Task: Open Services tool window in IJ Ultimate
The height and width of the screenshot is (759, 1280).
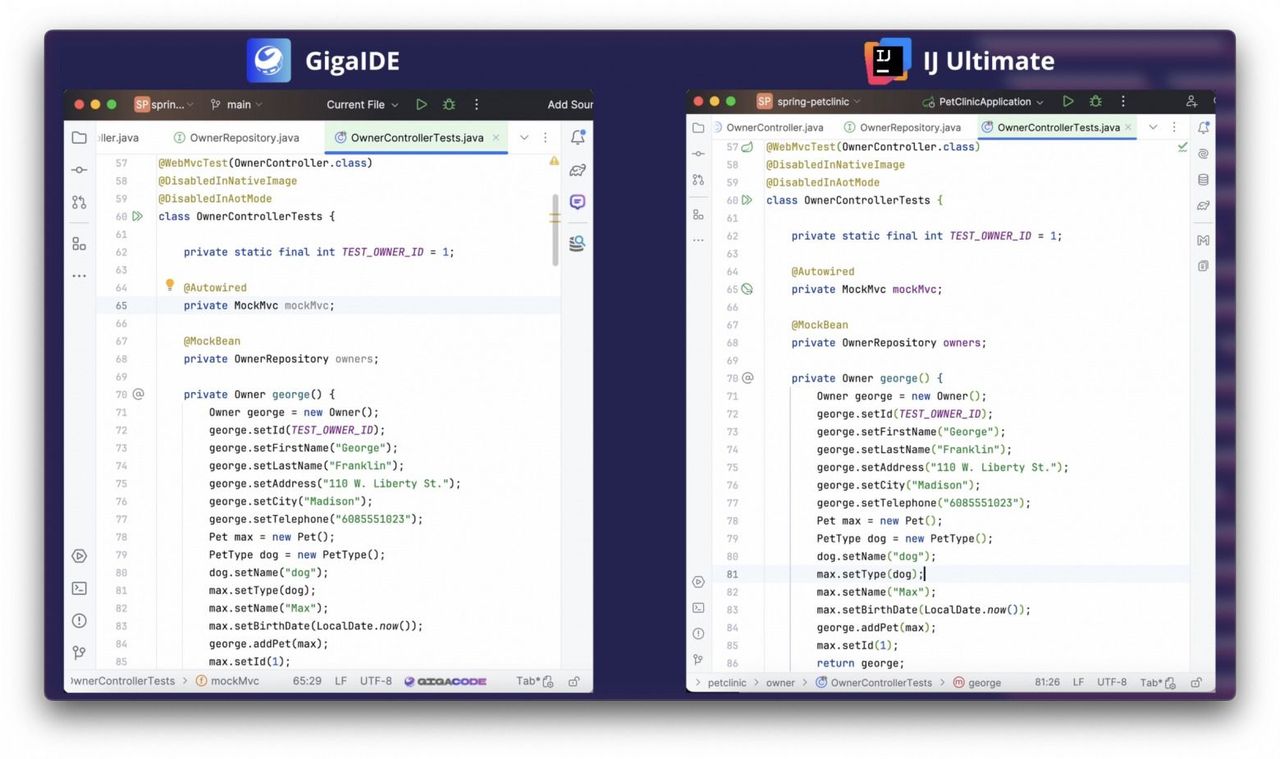Action: (699, 582)
